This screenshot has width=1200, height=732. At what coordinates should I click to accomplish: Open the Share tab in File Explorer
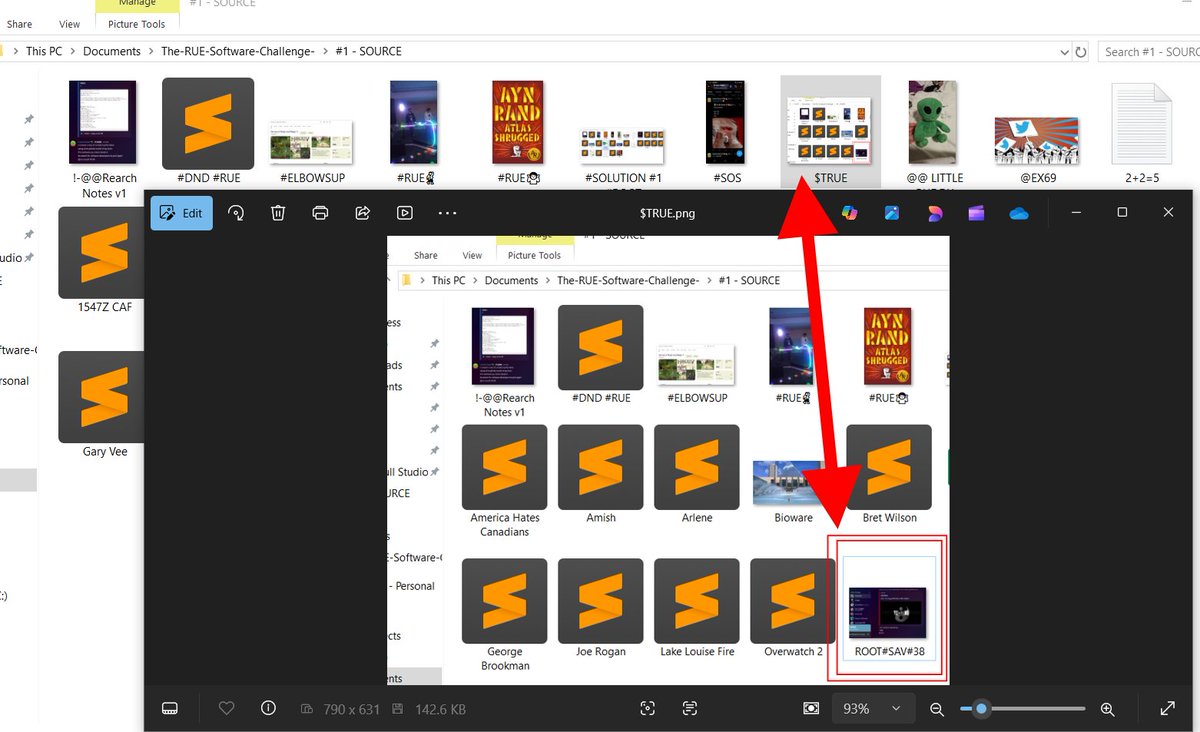(19, 24)
